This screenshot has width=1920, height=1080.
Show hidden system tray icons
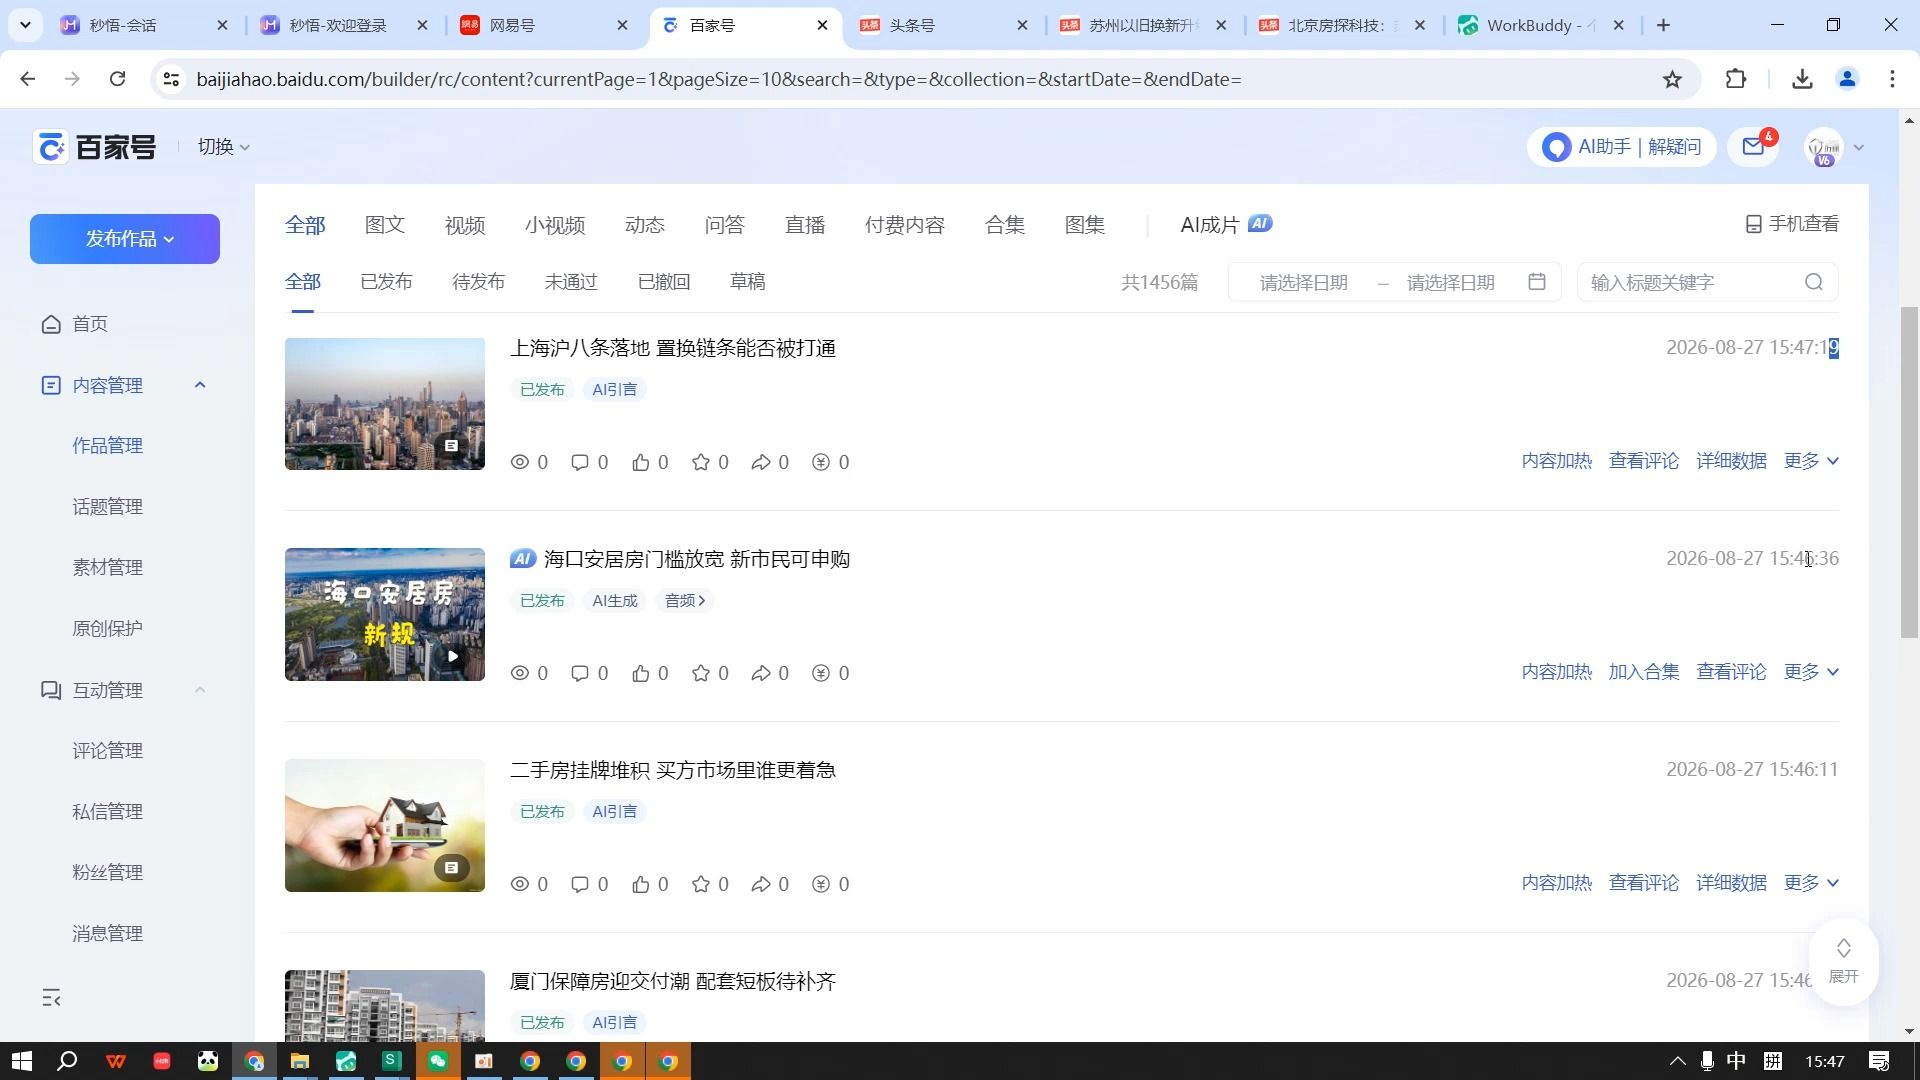pos(1677,1061)
